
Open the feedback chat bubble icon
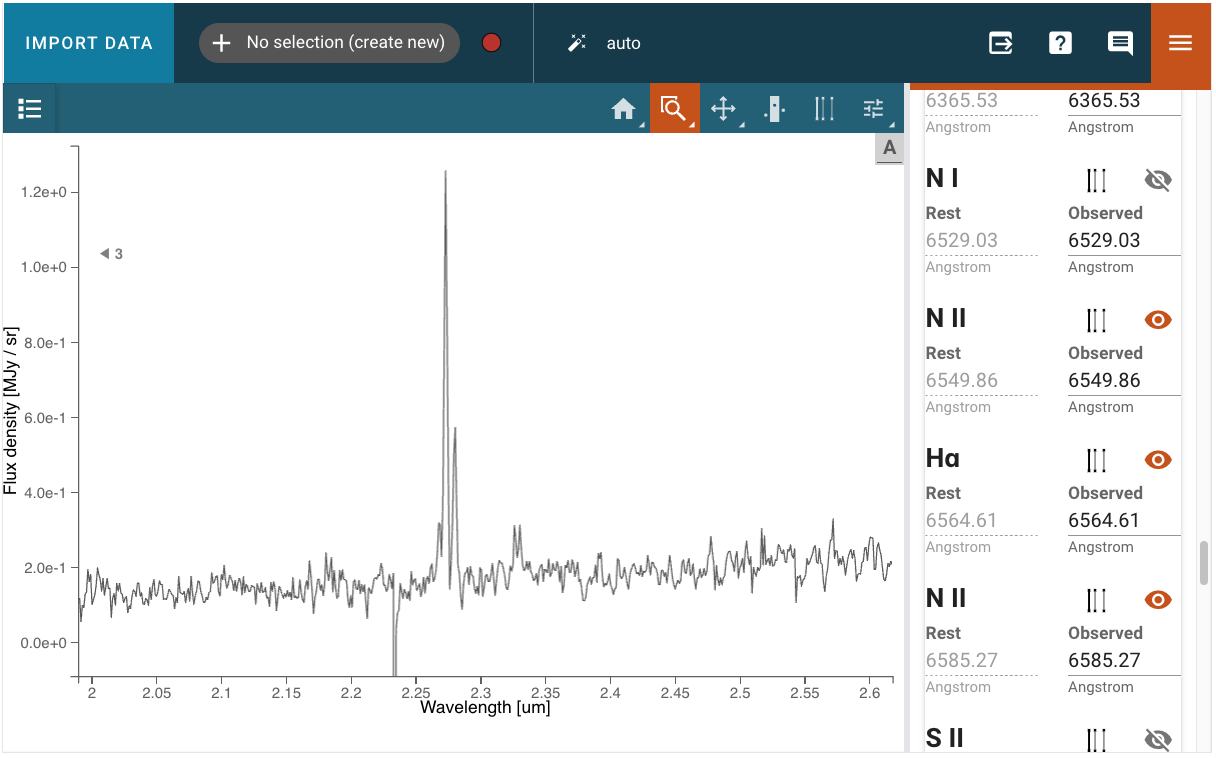pos(1120,43)
